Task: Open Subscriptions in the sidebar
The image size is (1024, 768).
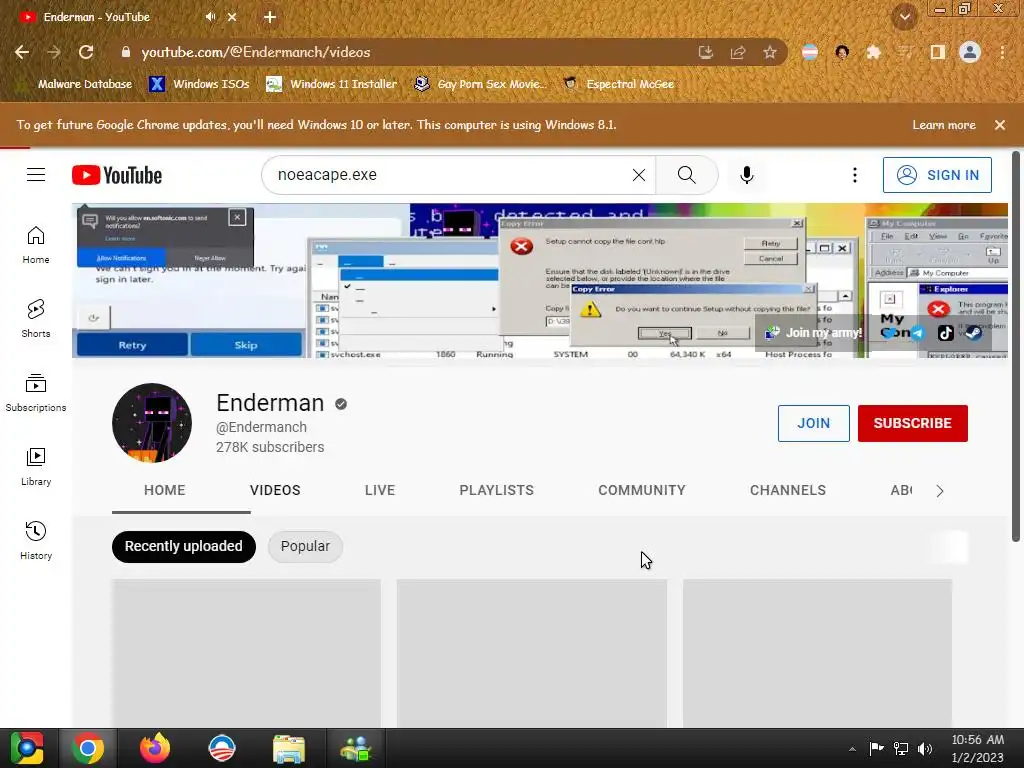Action: [36, 392]
